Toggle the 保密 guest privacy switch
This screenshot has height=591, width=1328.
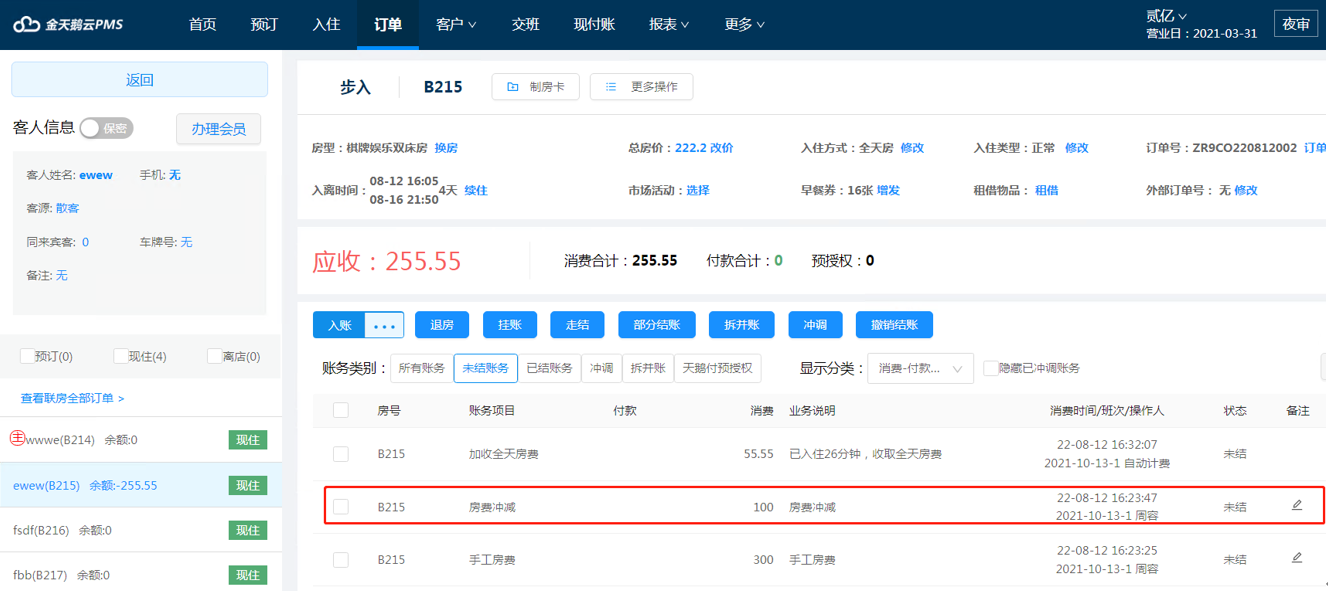pos(106,128)
